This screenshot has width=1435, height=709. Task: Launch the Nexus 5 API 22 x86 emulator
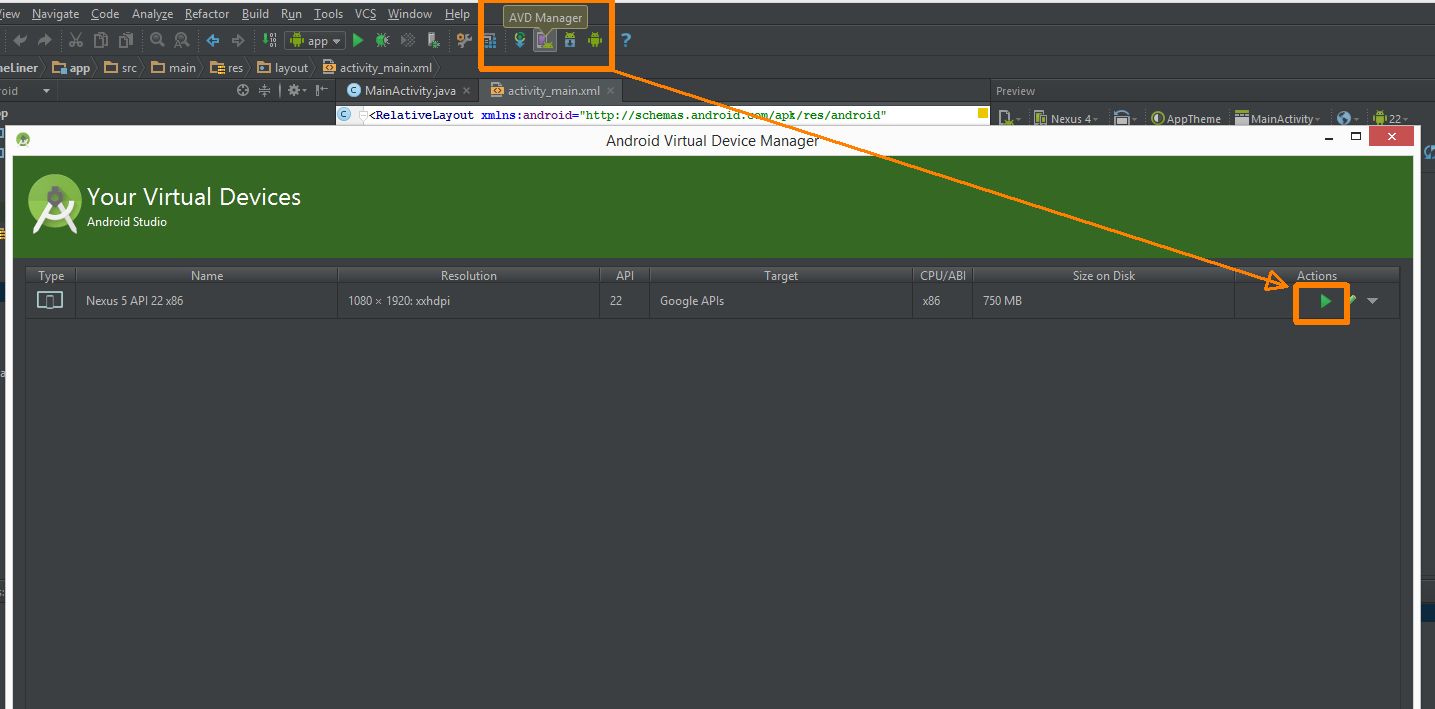point(1325,301)
